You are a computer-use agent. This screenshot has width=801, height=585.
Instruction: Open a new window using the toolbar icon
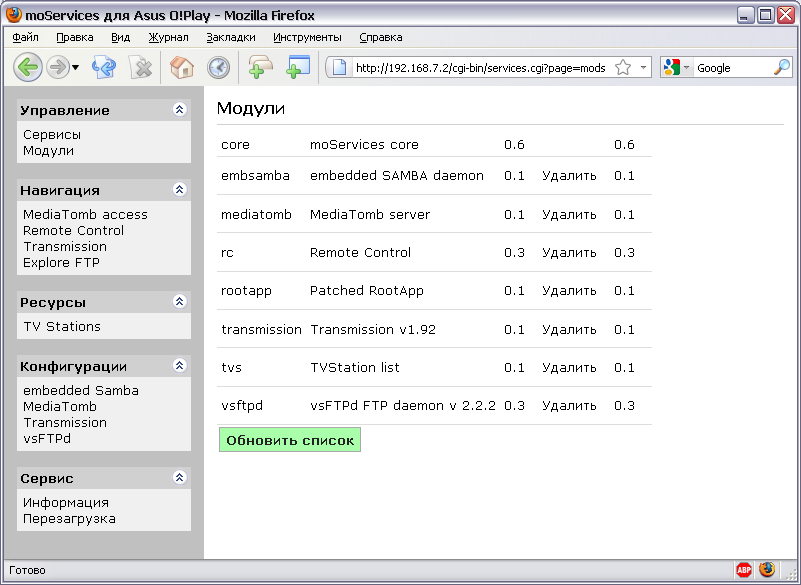point(298,68)
